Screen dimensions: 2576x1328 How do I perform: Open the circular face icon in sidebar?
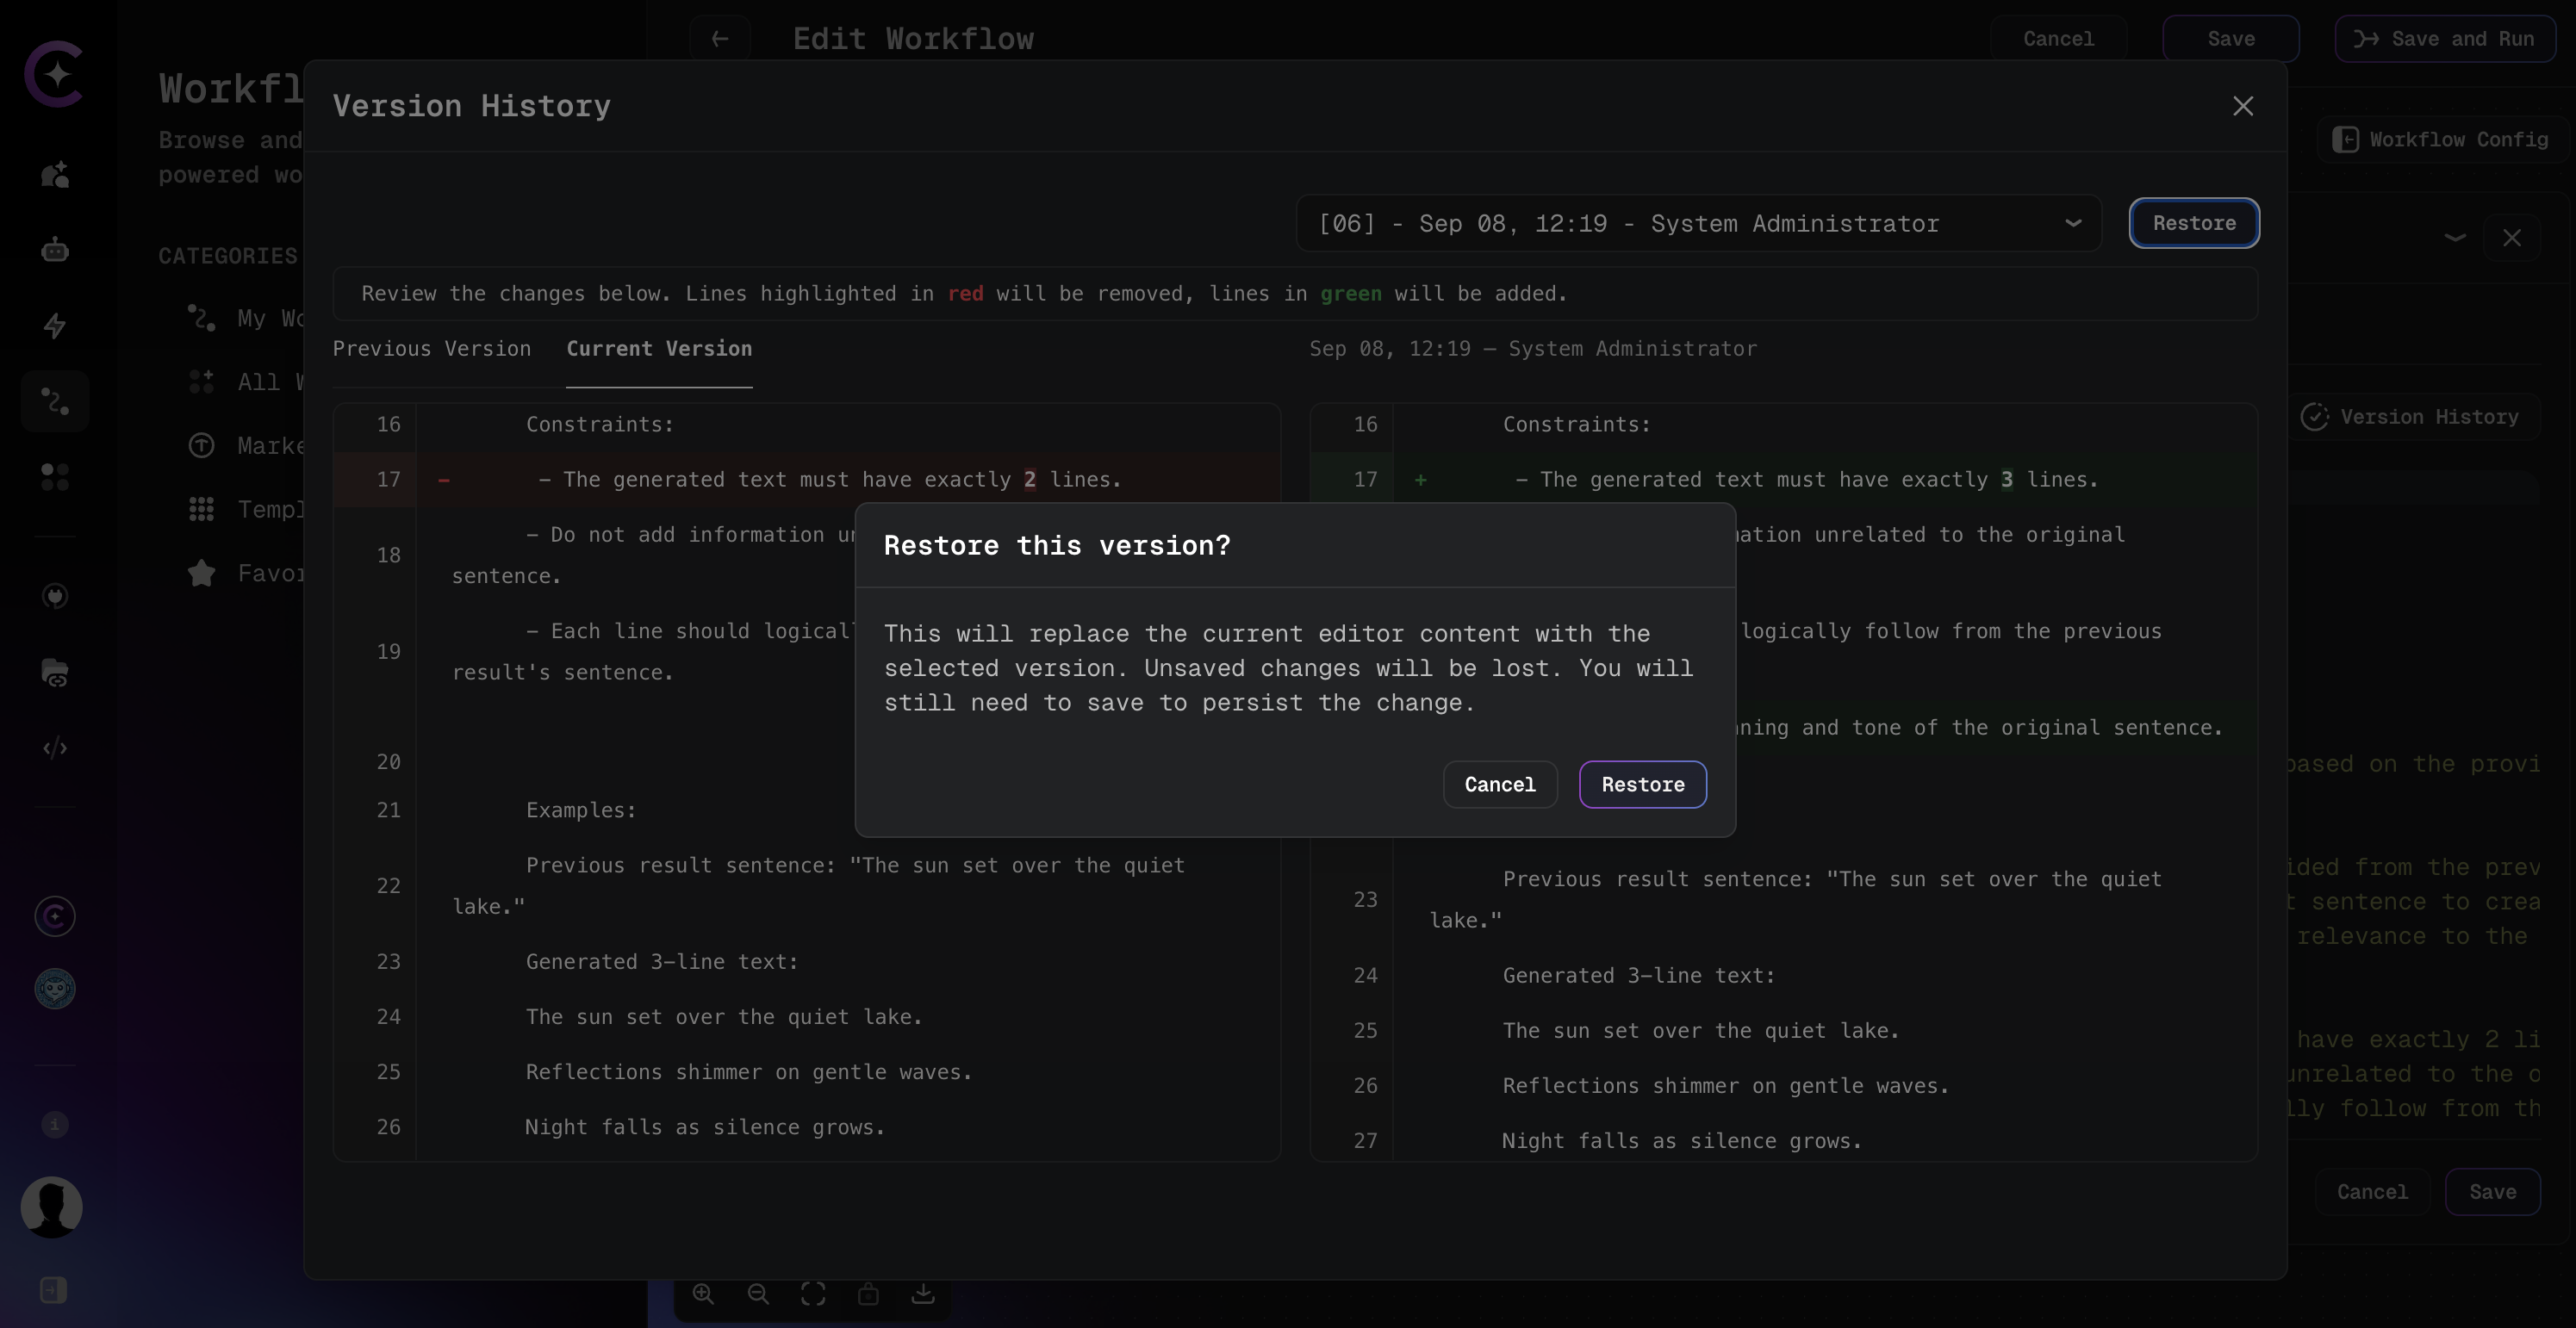(55, 596)
